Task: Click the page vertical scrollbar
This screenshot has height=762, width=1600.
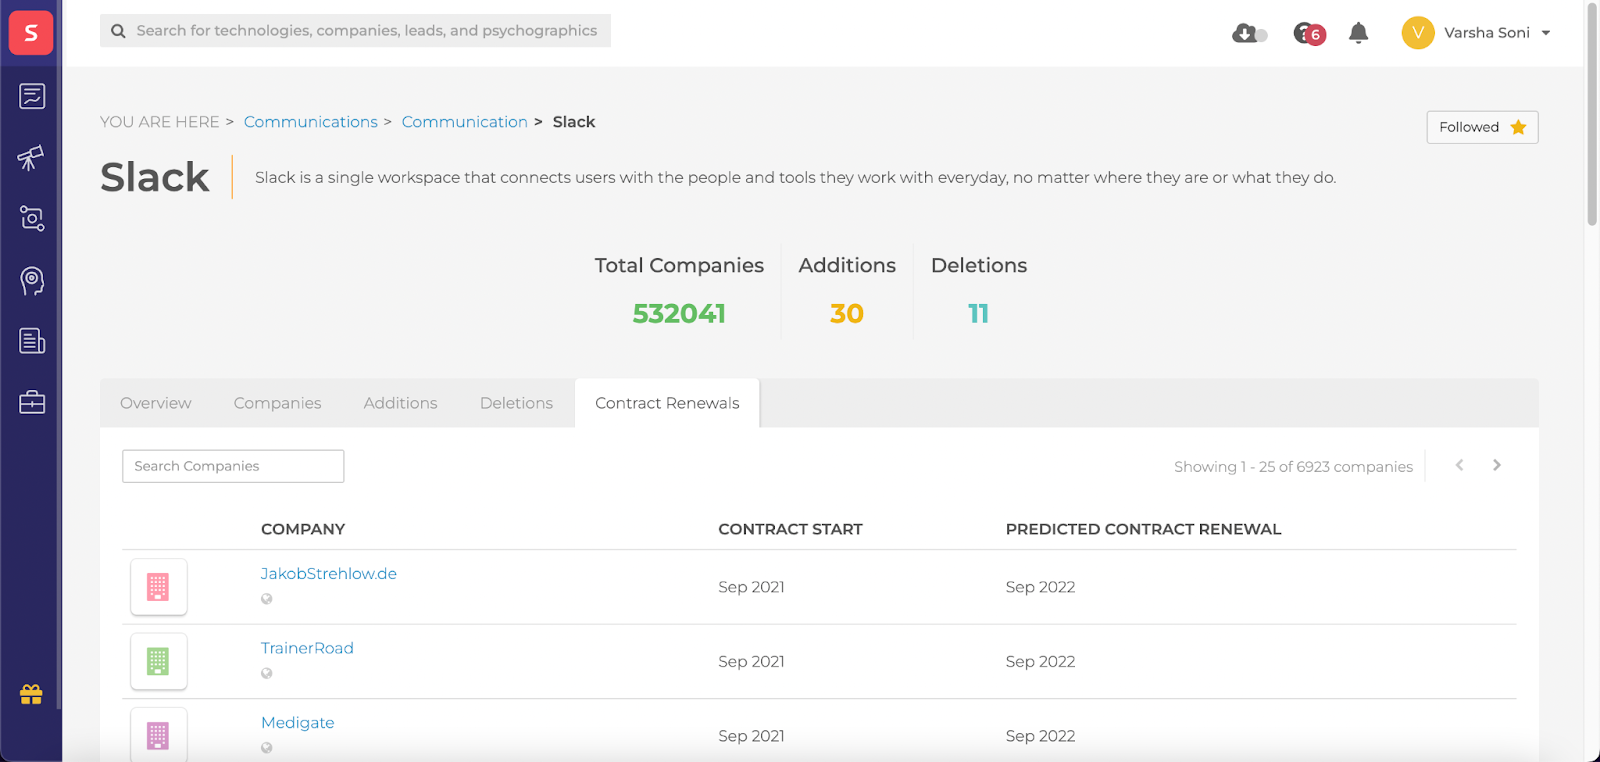Action: tap(1592, 115)
